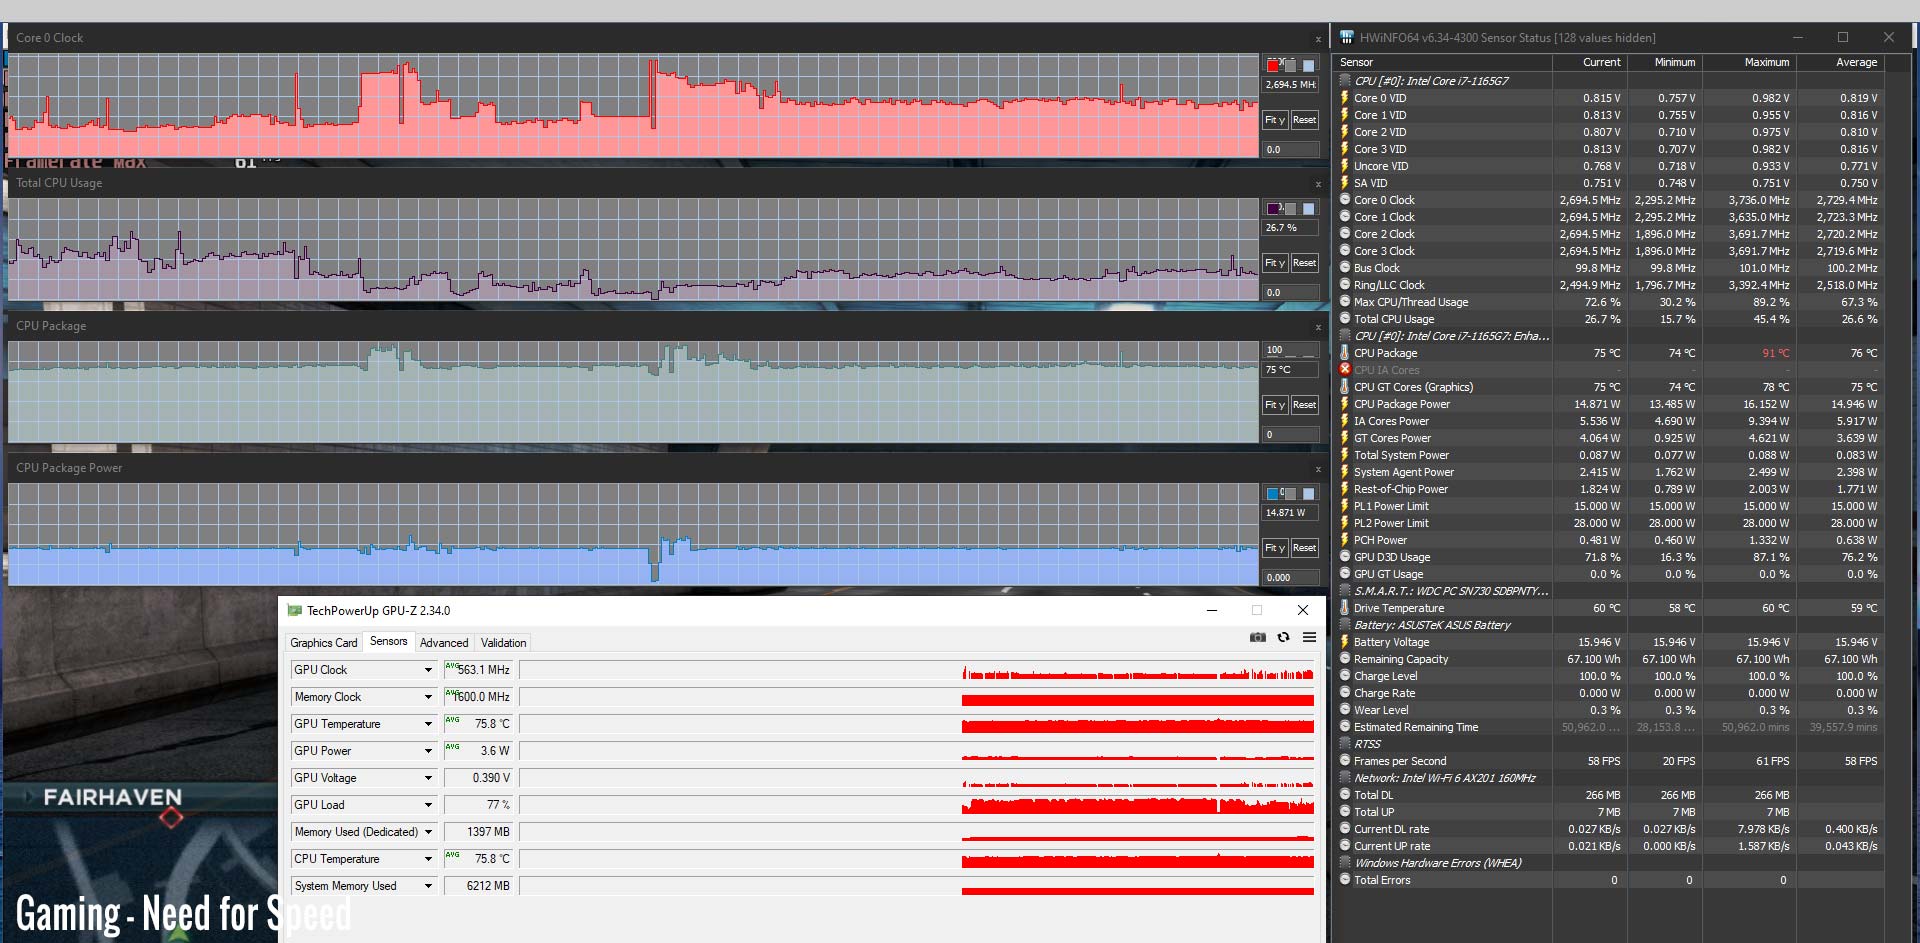The width and height of the screenshot is (1920, 943).
Task: Select the GPU GT Usage sensor row label
Action: (x=1388, y=574)
